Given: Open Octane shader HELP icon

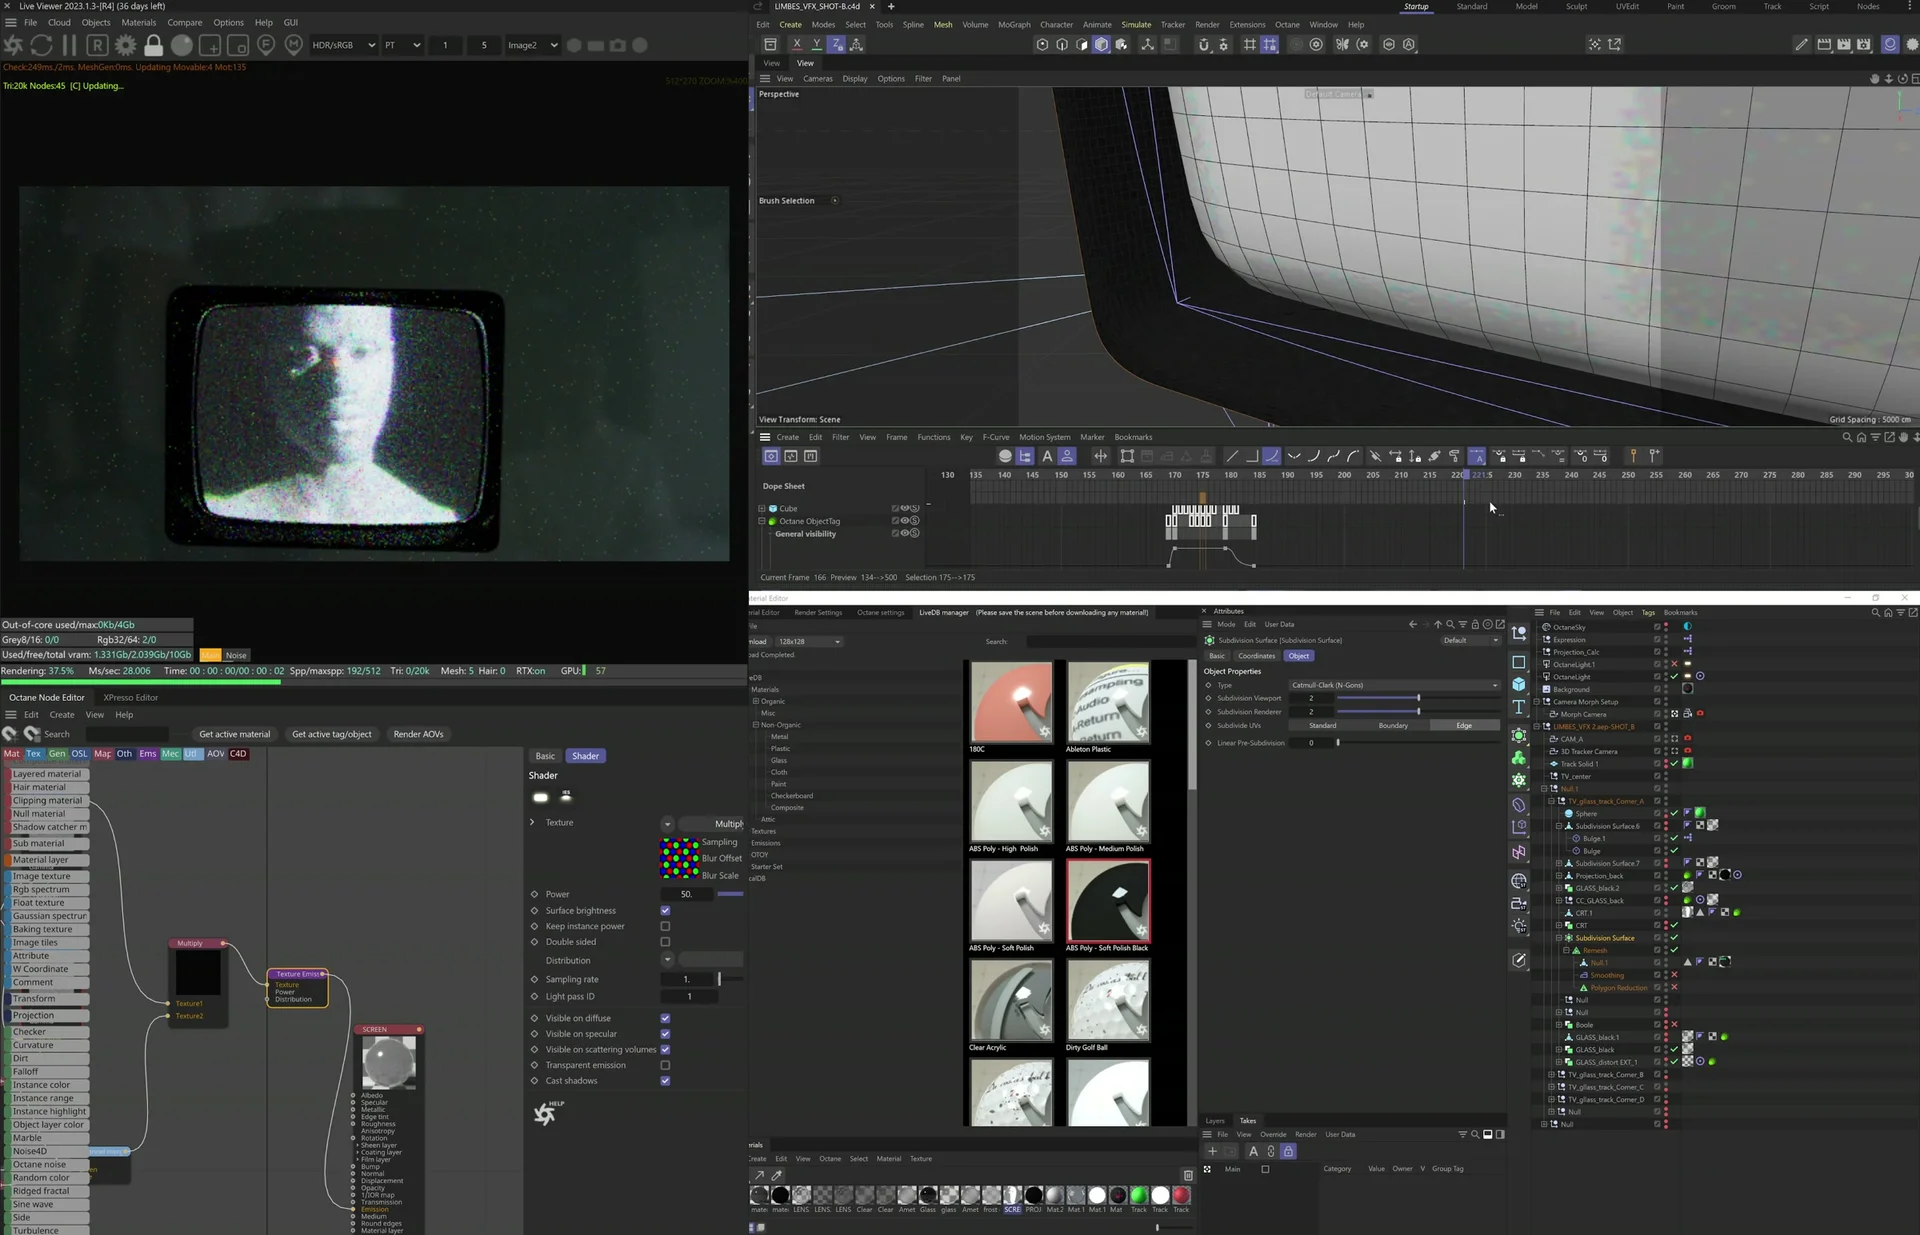Looking at the screenshot, I should (548, 1112).
